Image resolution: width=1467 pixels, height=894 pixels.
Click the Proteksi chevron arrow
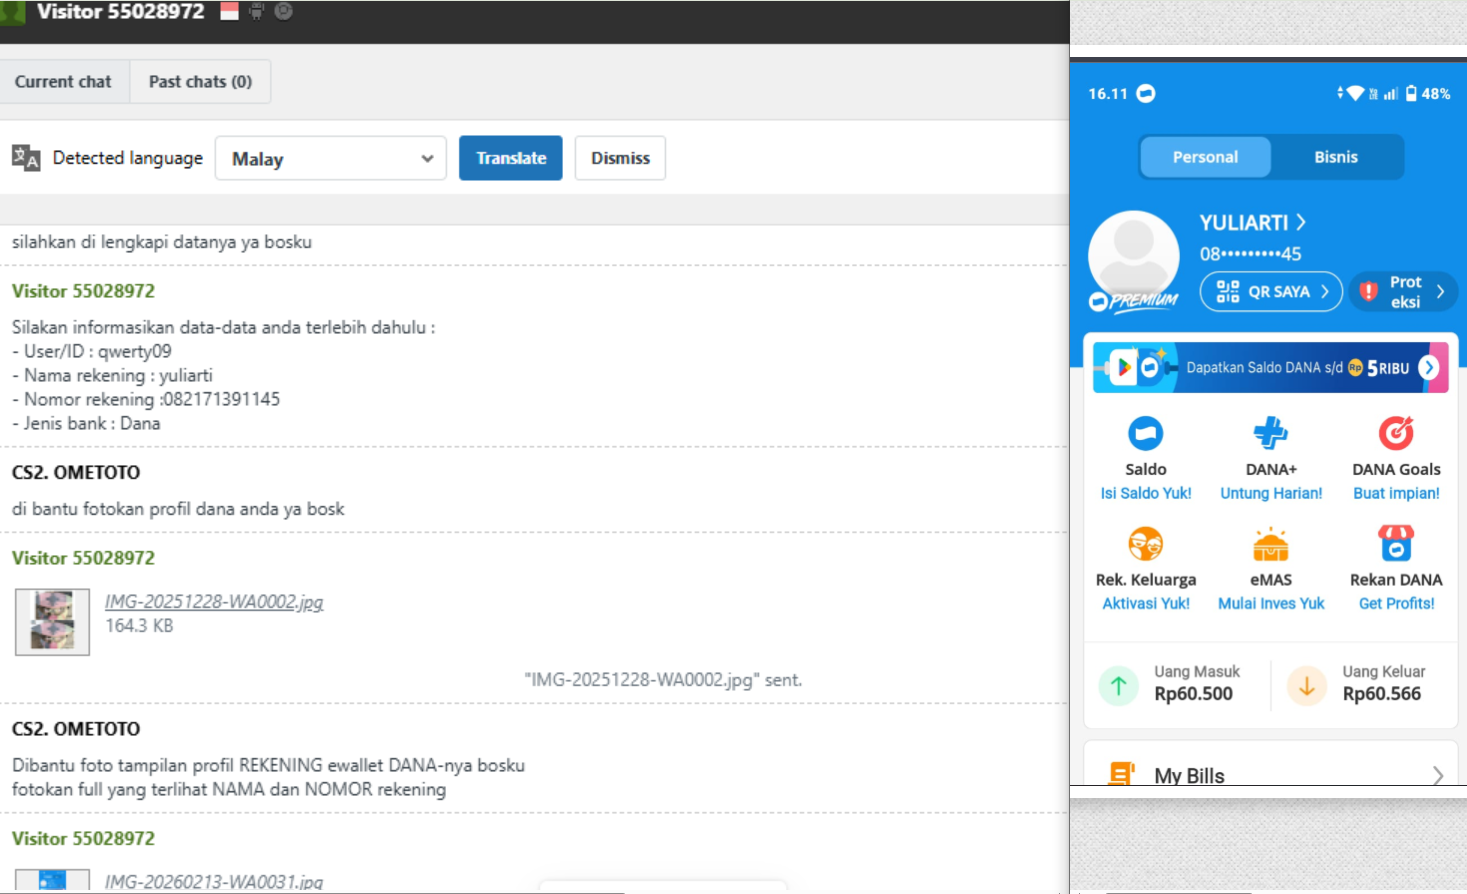1440,291
